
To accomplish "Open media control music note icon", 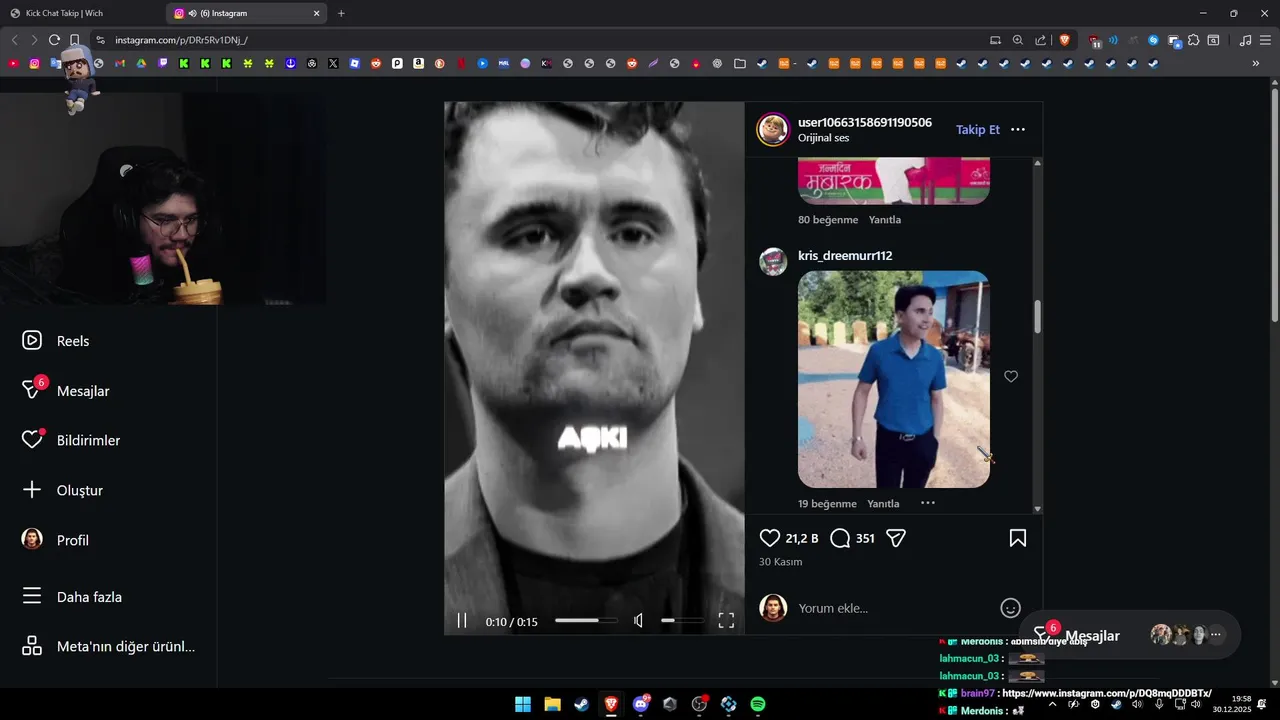I will click(1245, 40).
